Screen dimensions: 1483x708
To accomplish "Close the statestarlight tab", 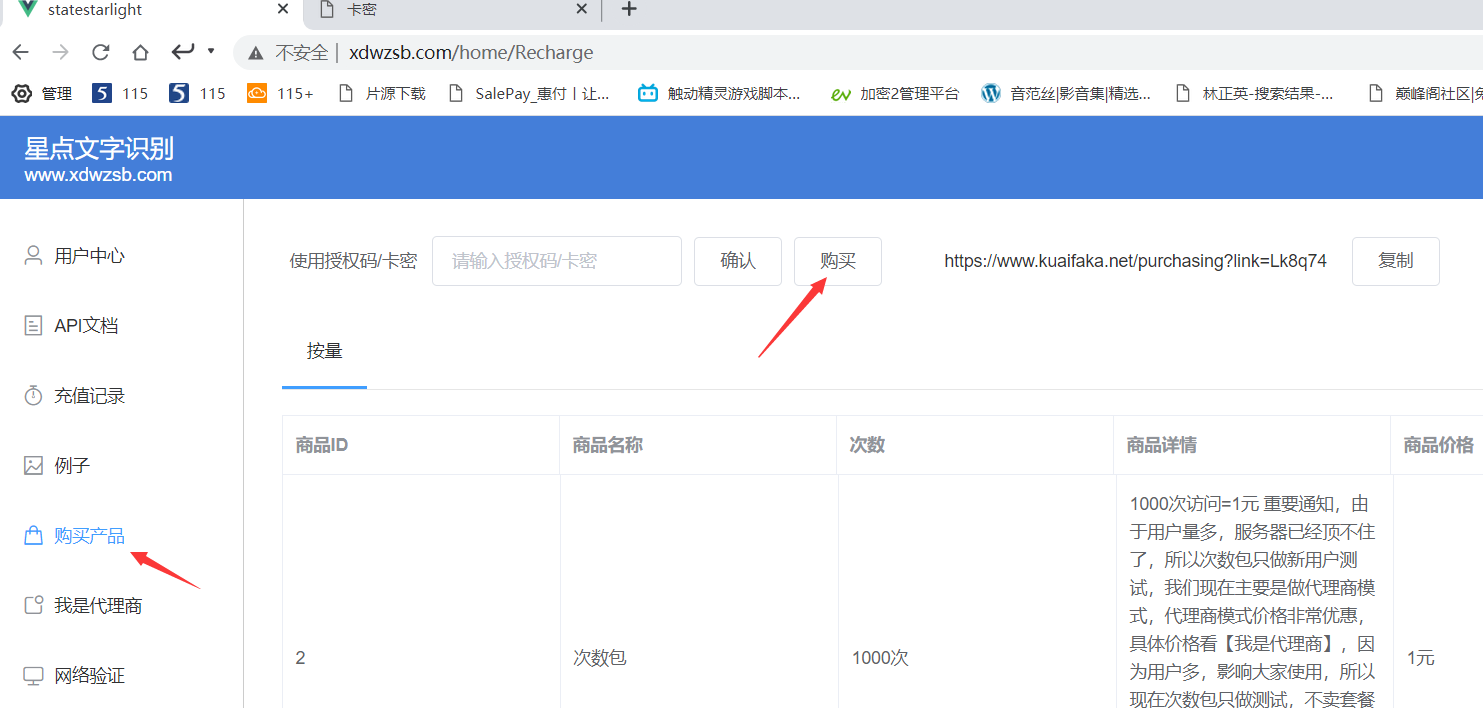I will 283,9.
